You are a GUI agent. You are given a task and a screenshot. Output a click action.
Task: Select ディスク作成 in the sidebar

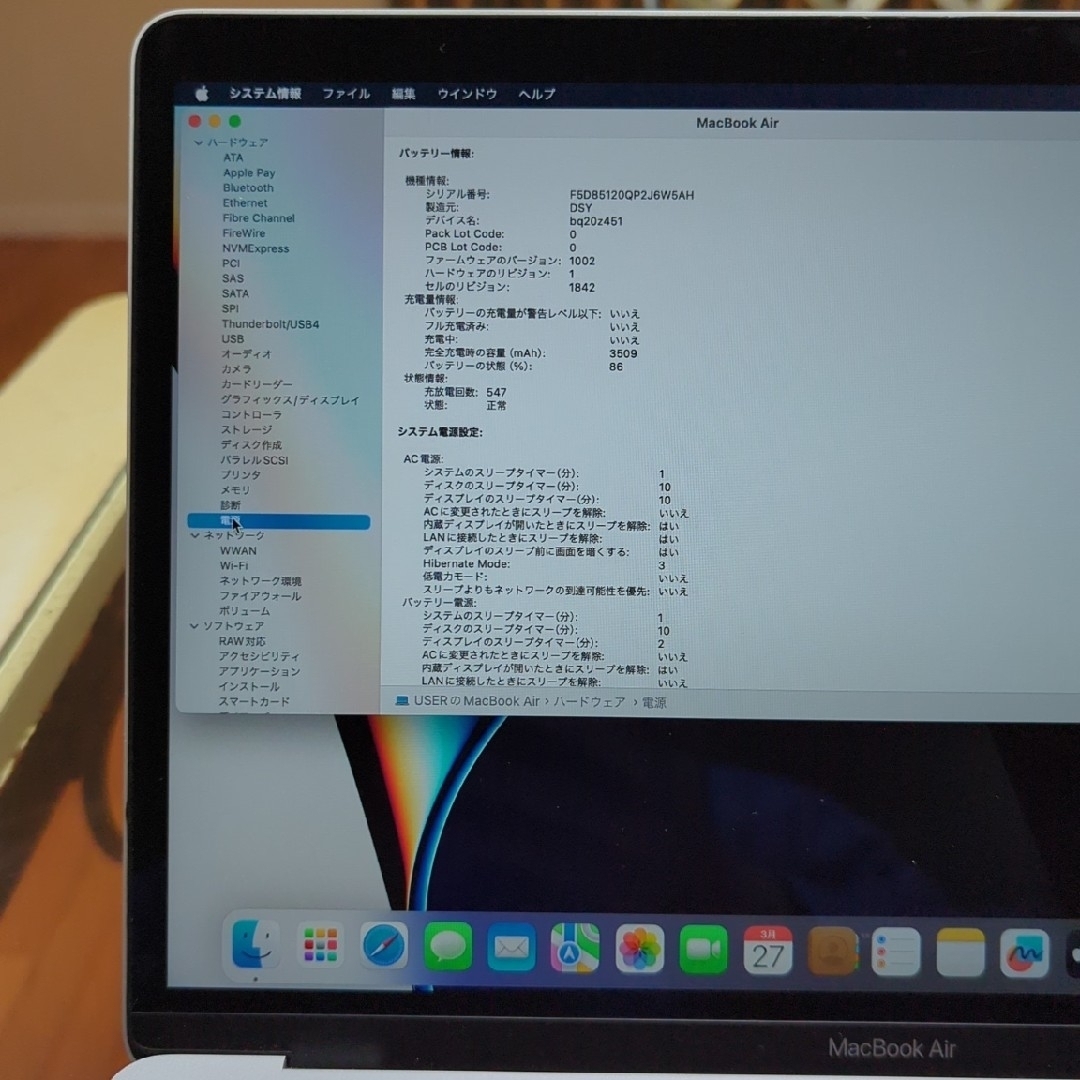click(x=251, y=445)
